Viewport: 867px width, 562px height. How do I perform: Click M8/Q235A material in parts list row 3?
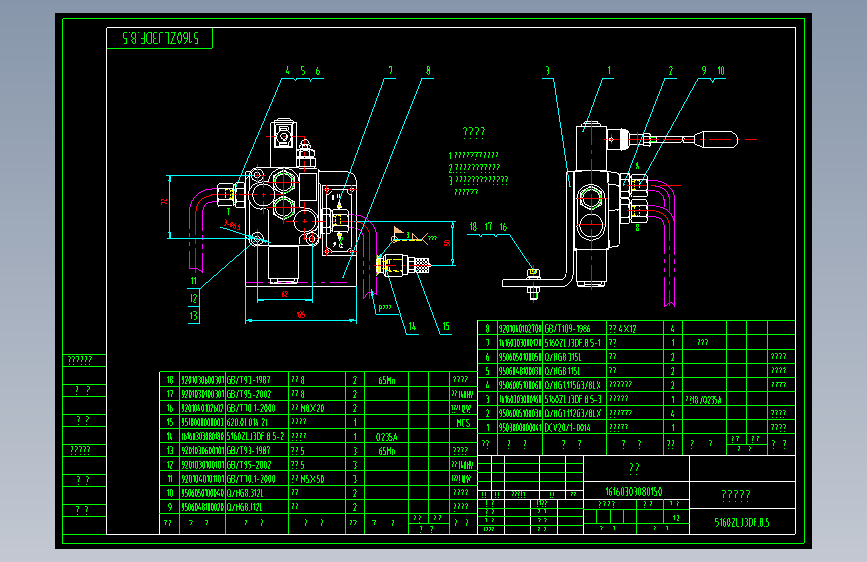[x=703, y=399]
